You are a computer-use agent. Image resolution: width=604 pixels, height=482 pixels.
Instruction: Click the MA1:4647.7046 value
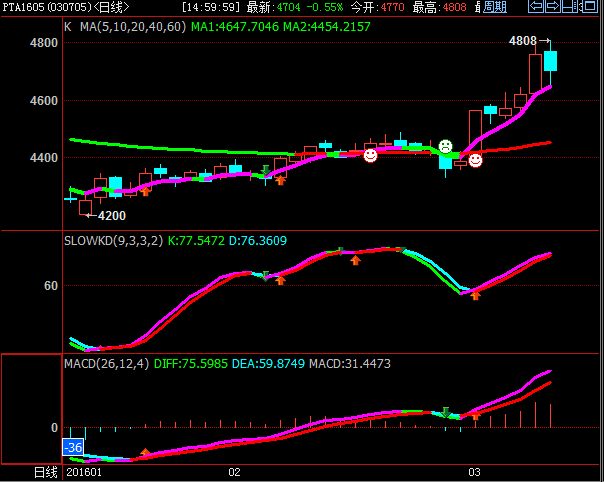(235, 27)
